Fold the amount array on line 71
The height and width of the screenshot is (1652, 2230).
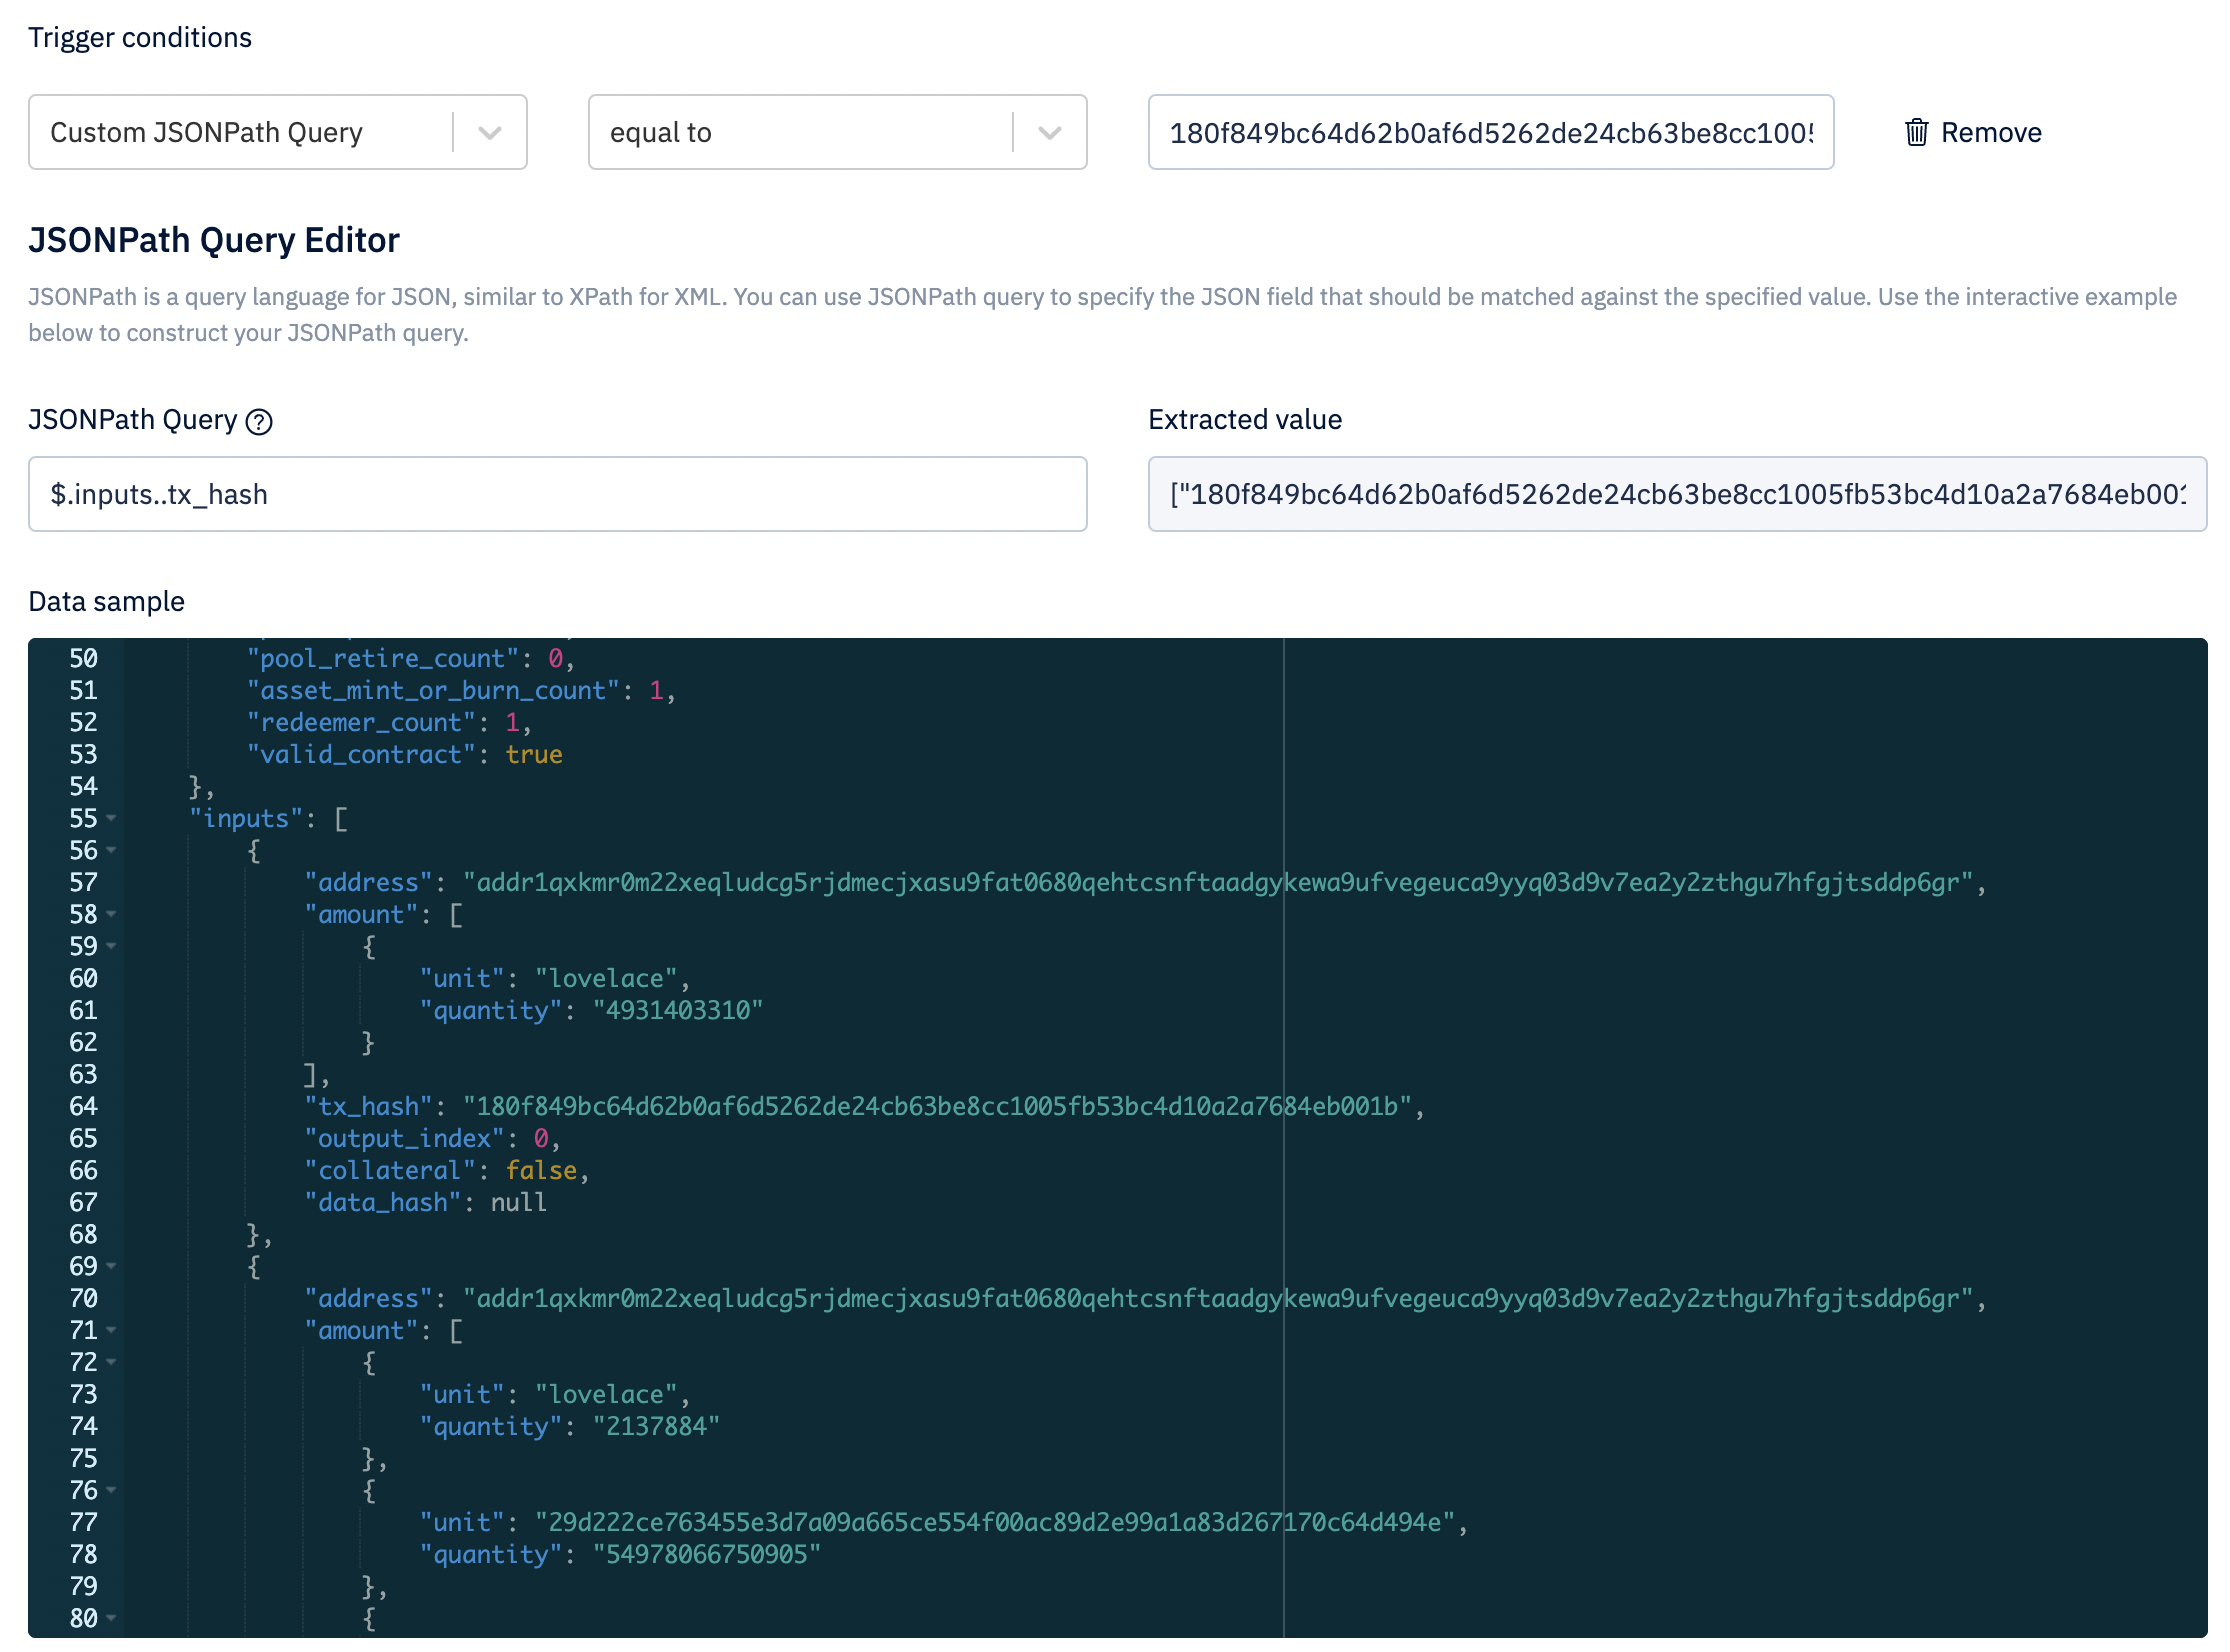[111, 1330]
